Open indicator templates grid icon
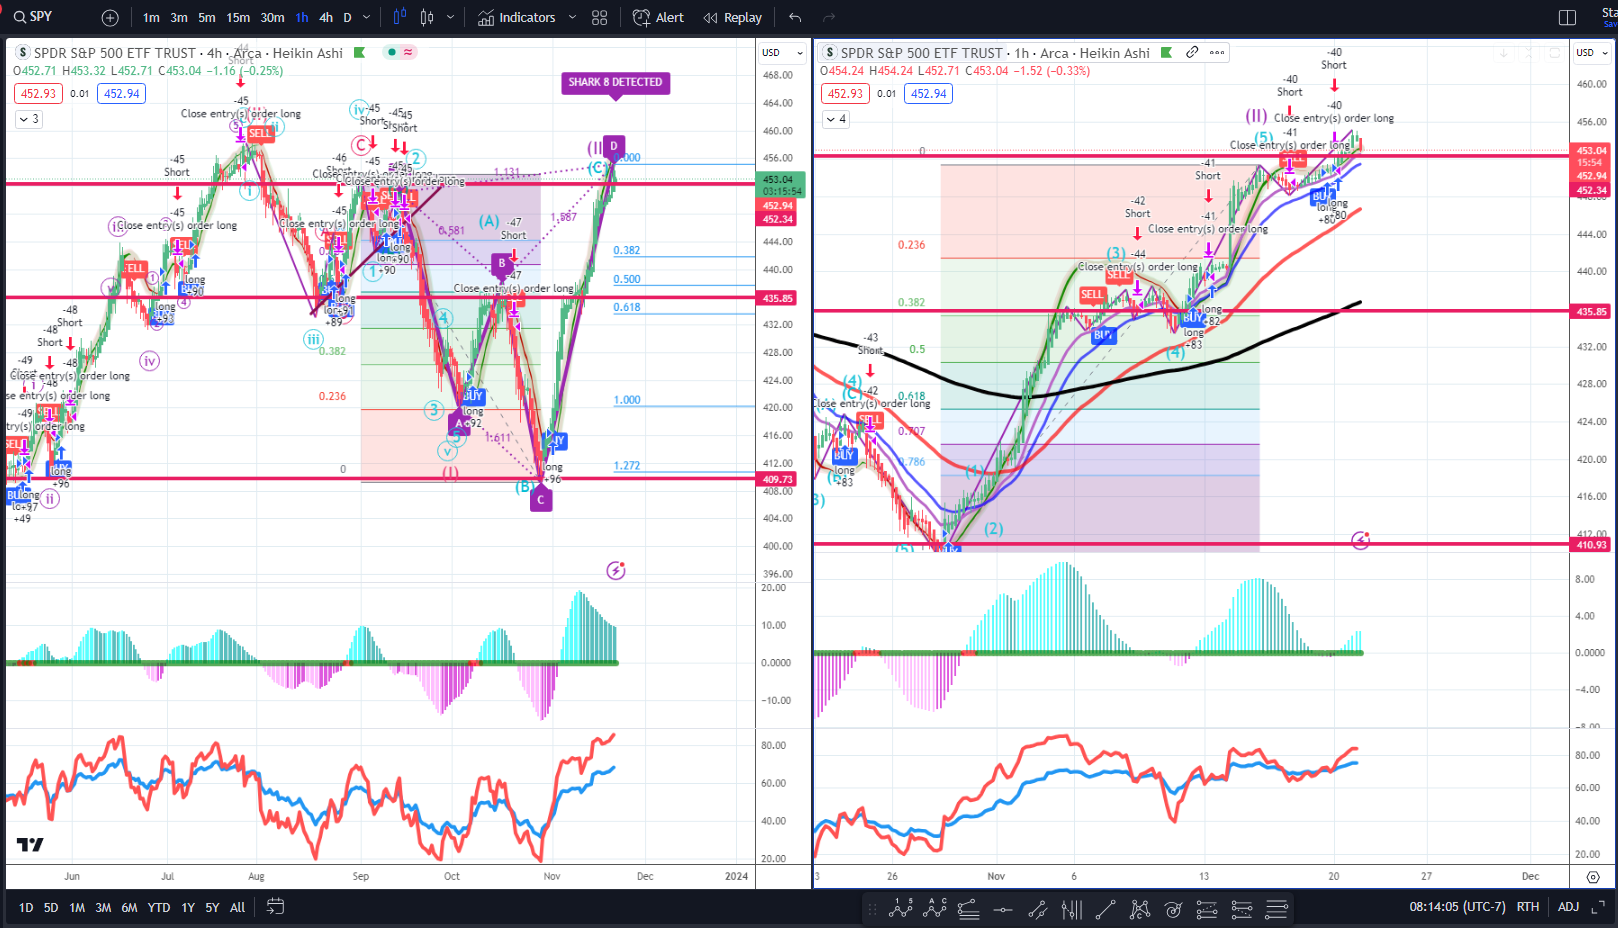Image resolution: width=1618 pixels, height=928 pixels. click(x=600, y=18)
